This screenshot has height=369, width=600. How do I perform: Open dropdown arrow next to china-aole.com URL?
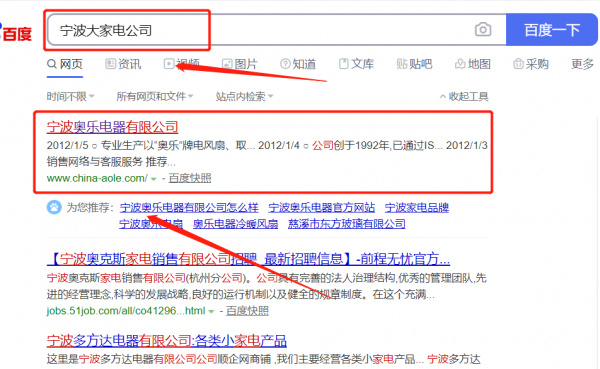click(x=153, y=179)
